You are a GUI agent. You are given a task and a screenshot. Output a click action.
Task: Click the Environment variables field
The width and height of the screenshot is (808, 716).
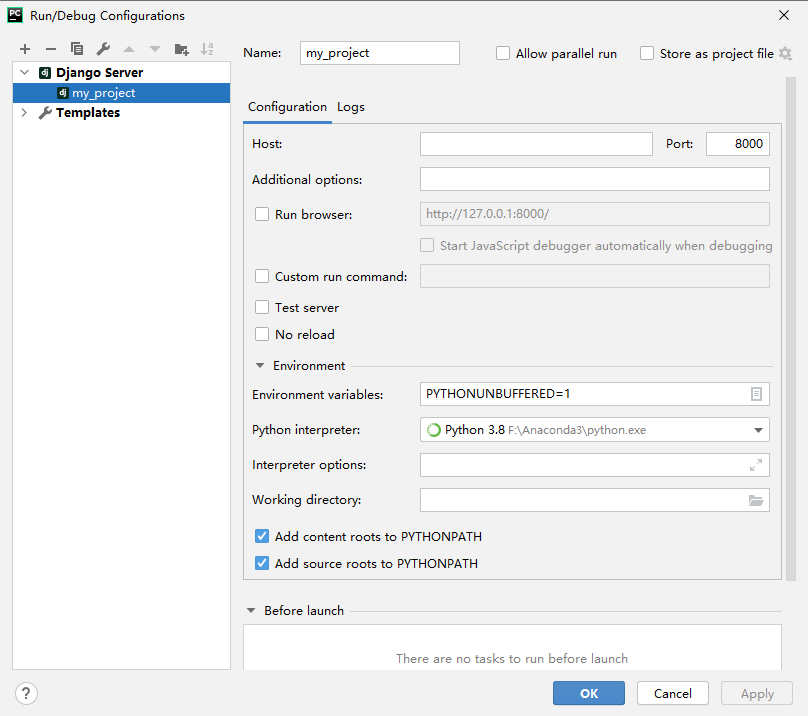coord(595,394)
